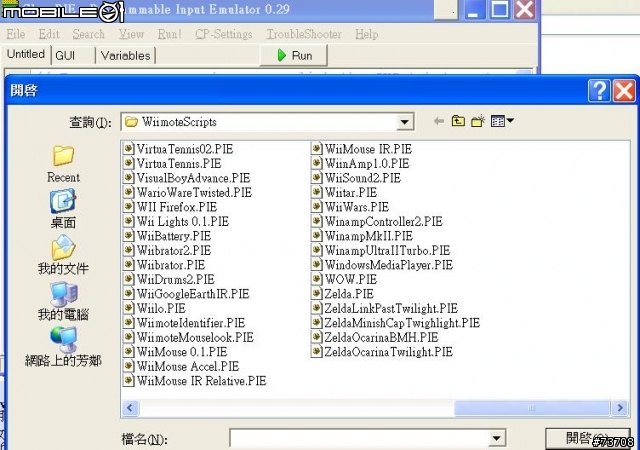
Task: Click the icon beside Zelda.PIE
Action: [x=317, y=294]
